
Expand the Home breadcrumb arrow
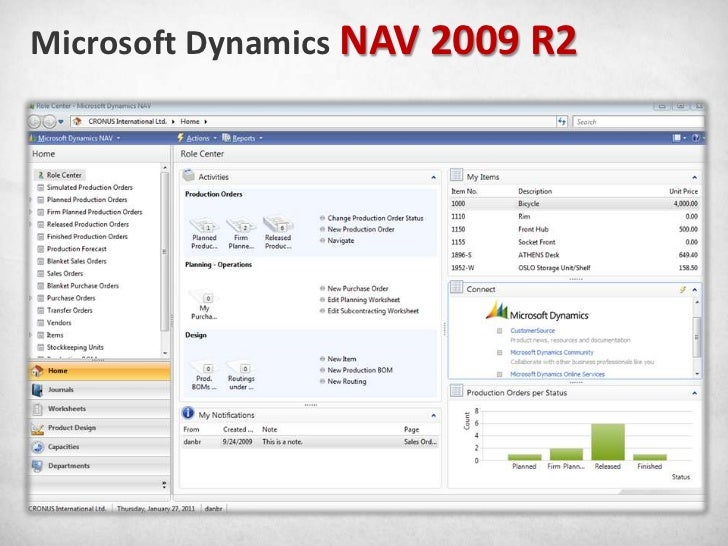pyautogui.click(x=206, y=122)
